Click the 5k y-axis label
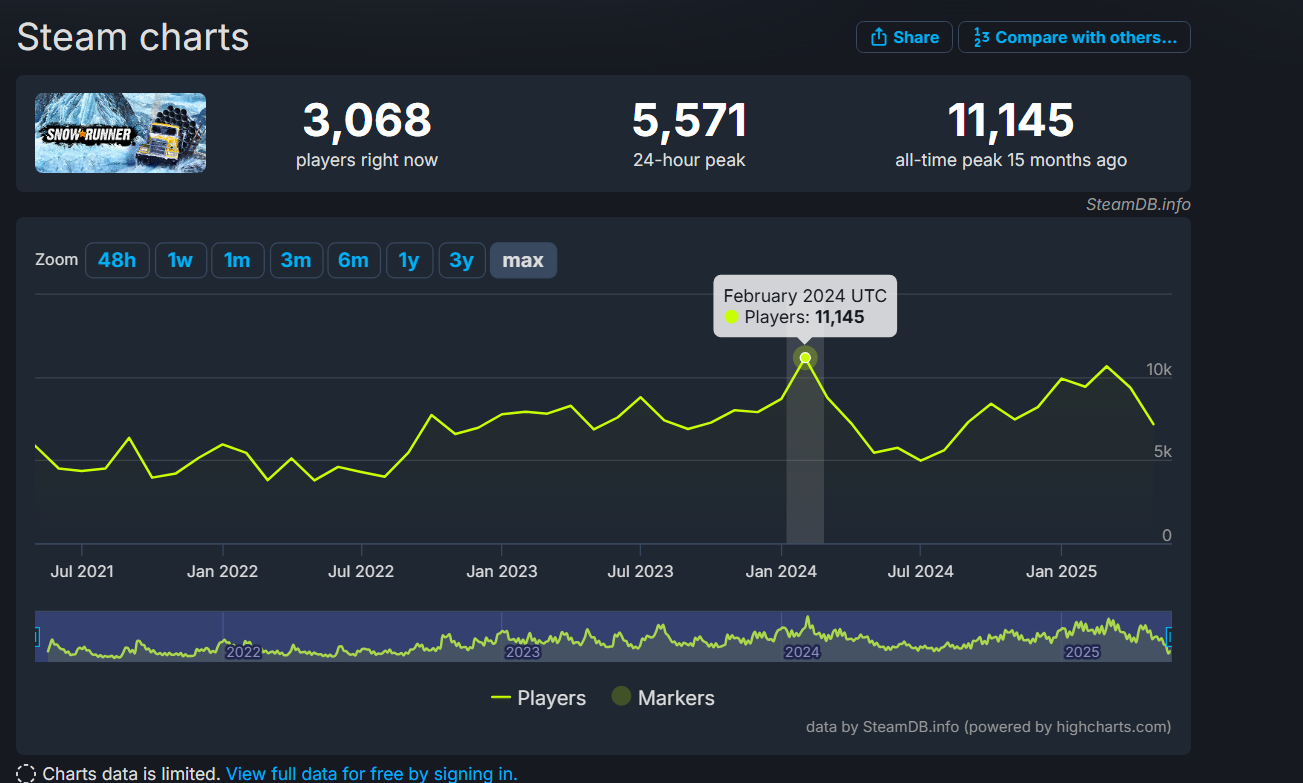 point(1162,452)
